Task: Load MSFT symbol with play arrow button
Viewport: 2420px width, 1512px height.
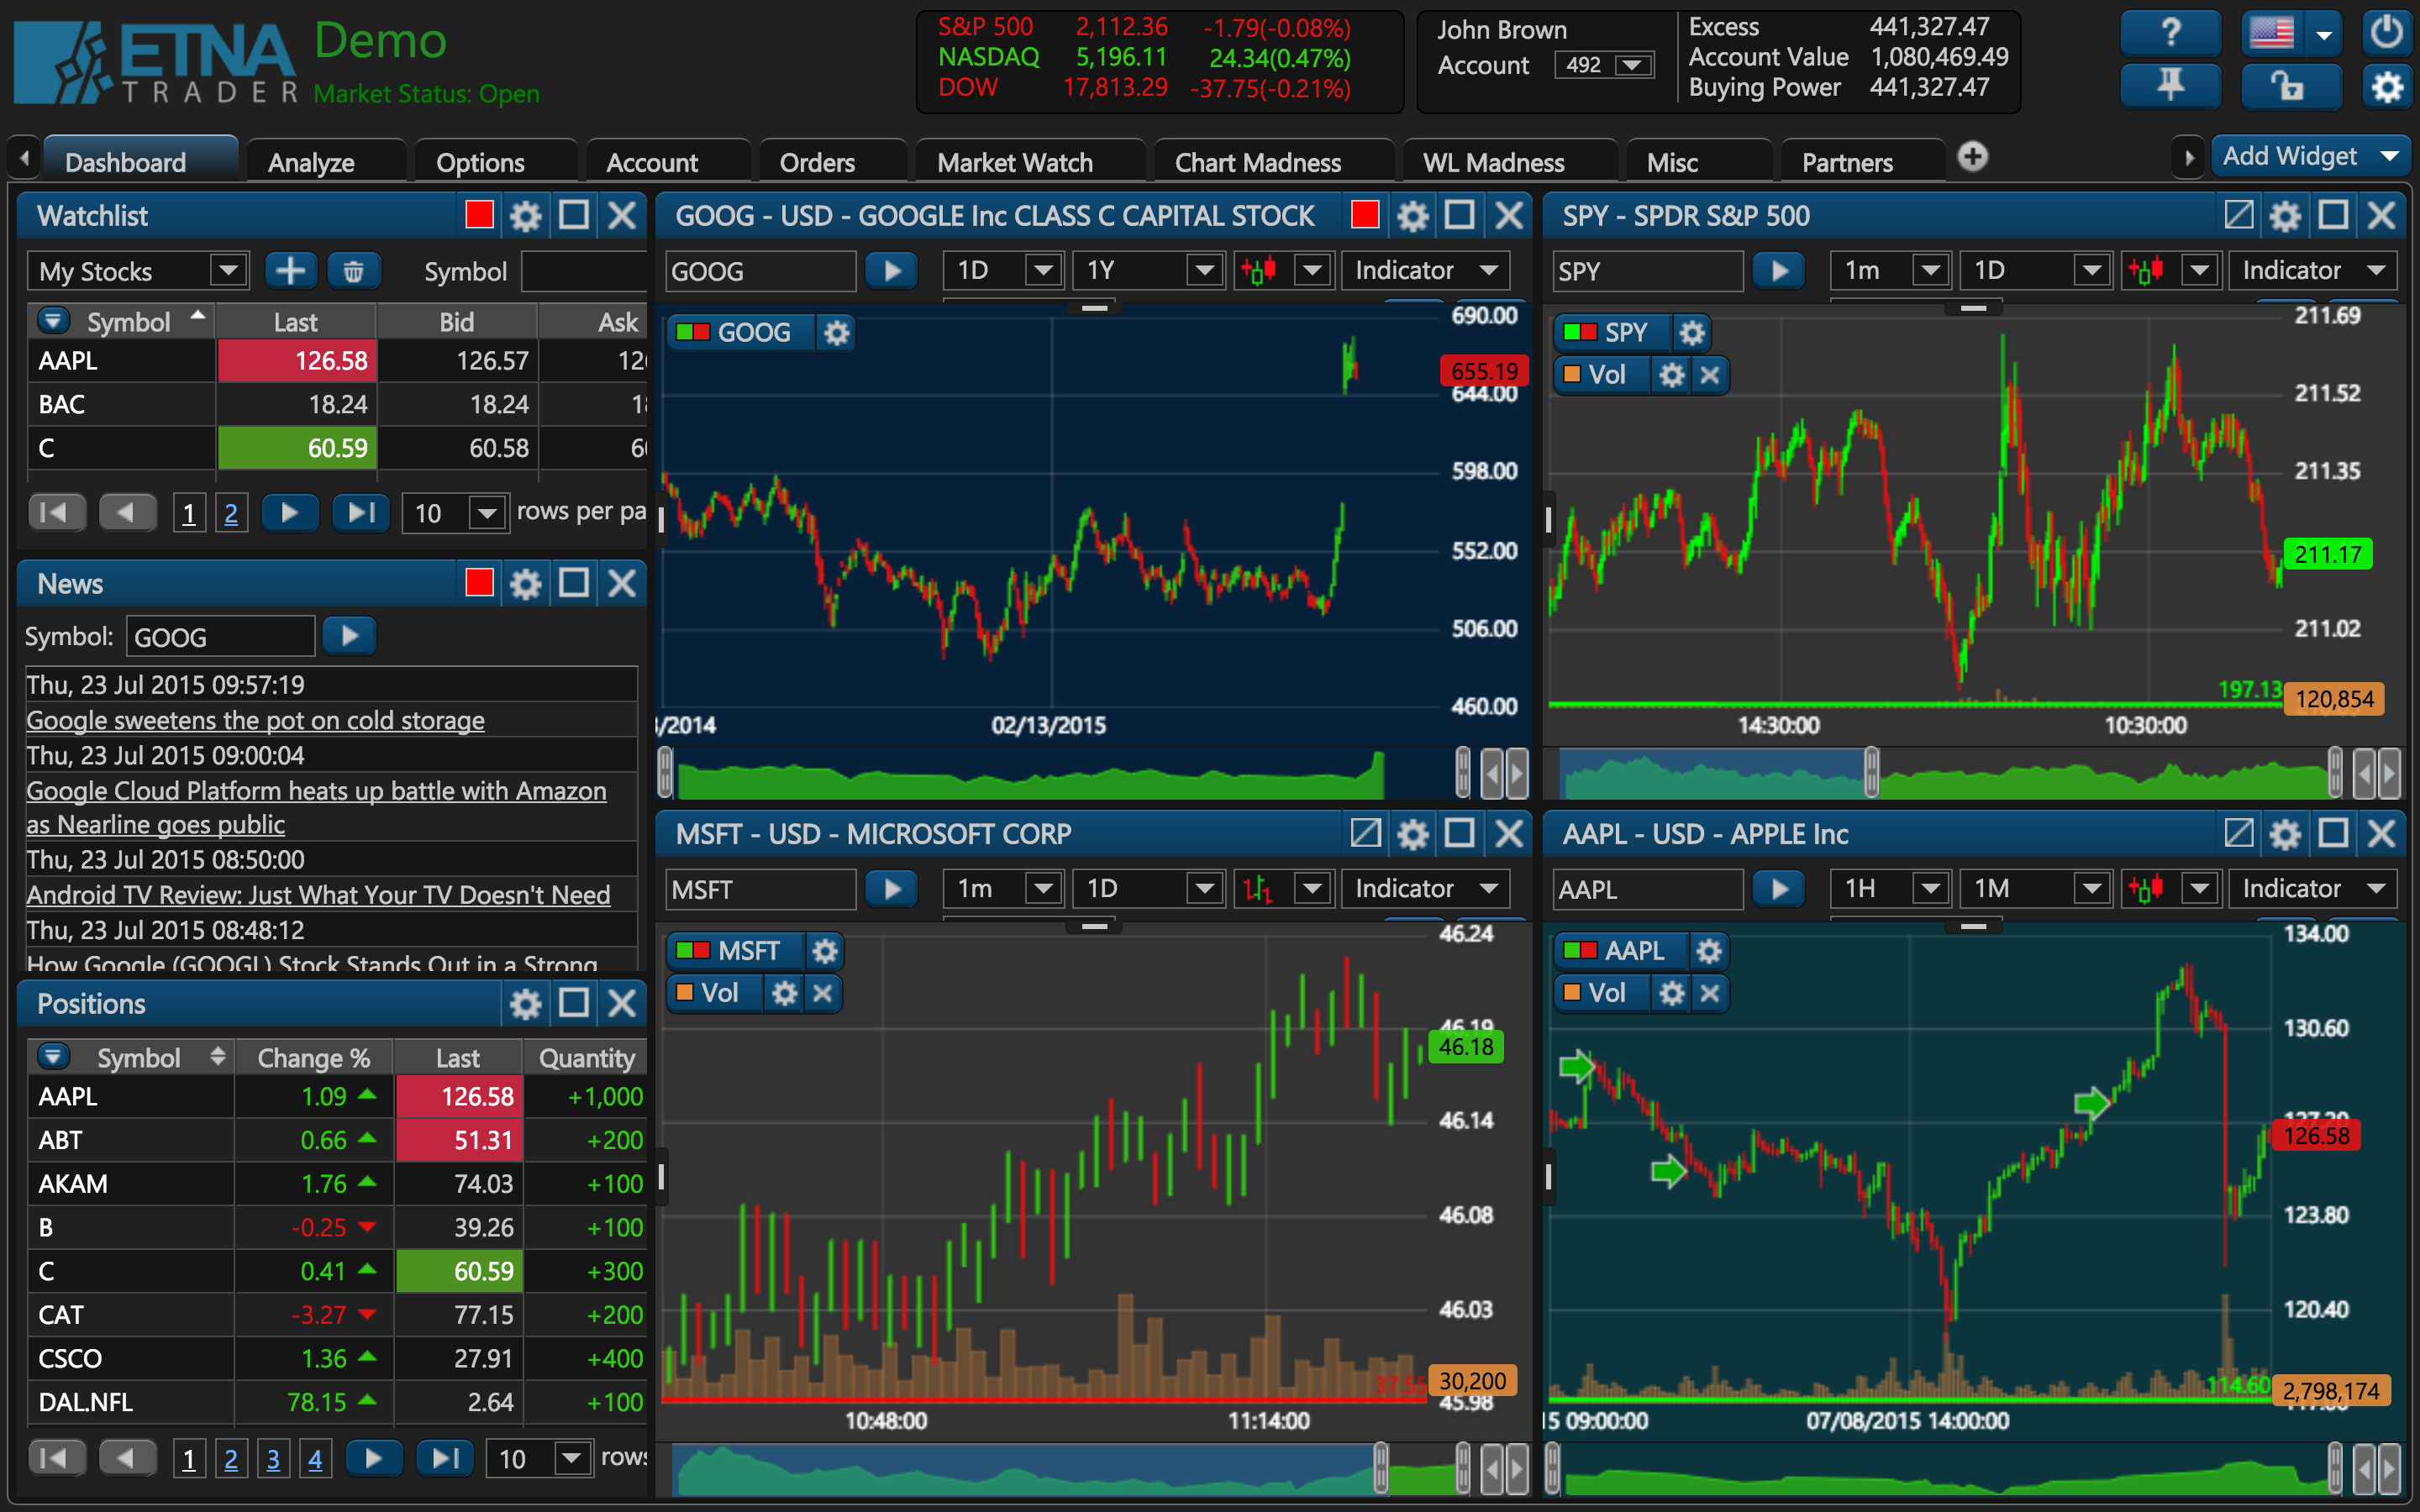Action: 891,889
